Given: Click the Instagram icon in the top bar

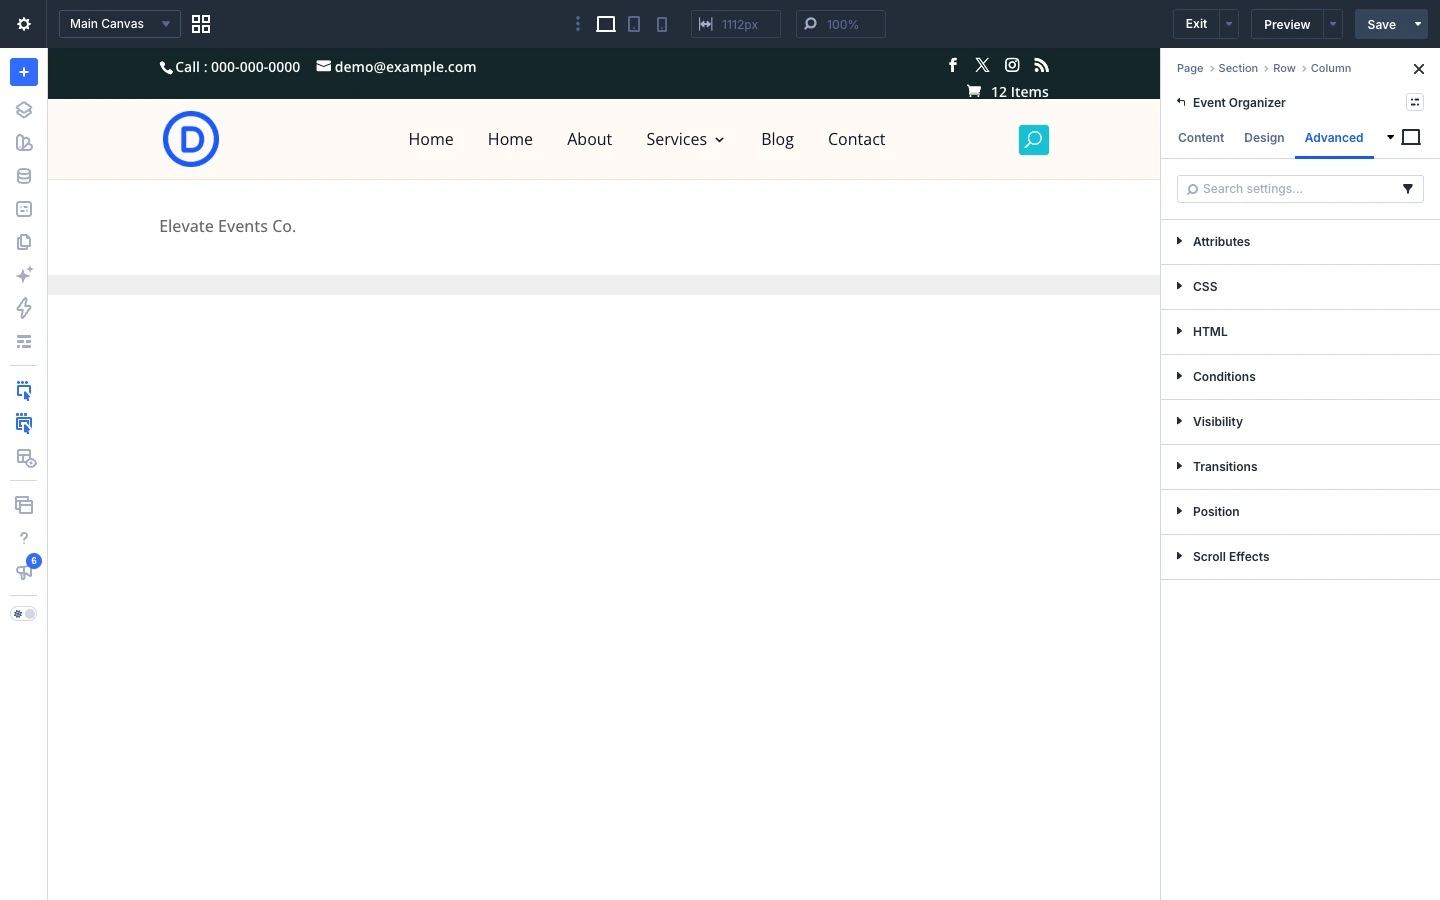Looking at the screenshot, I should (1012, 65).
